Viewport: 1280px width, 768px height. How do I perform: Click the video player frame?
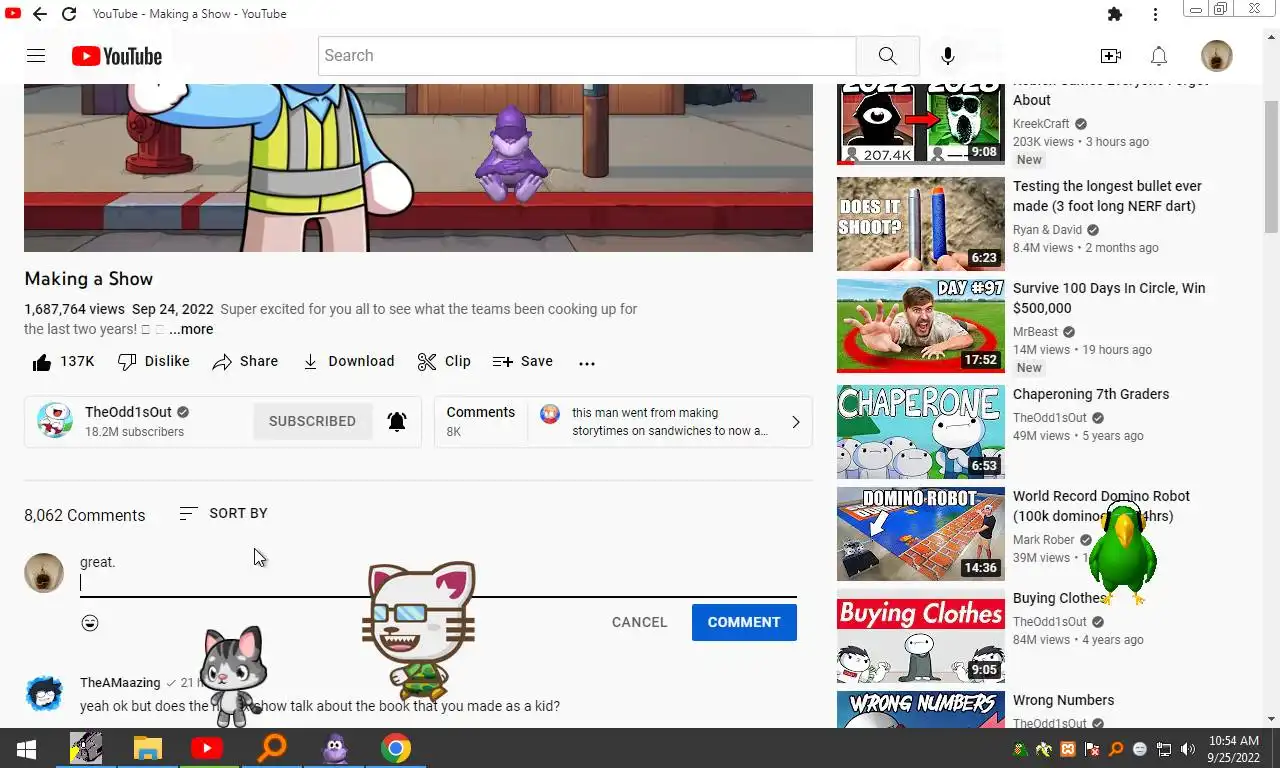(x=418, y=167)
